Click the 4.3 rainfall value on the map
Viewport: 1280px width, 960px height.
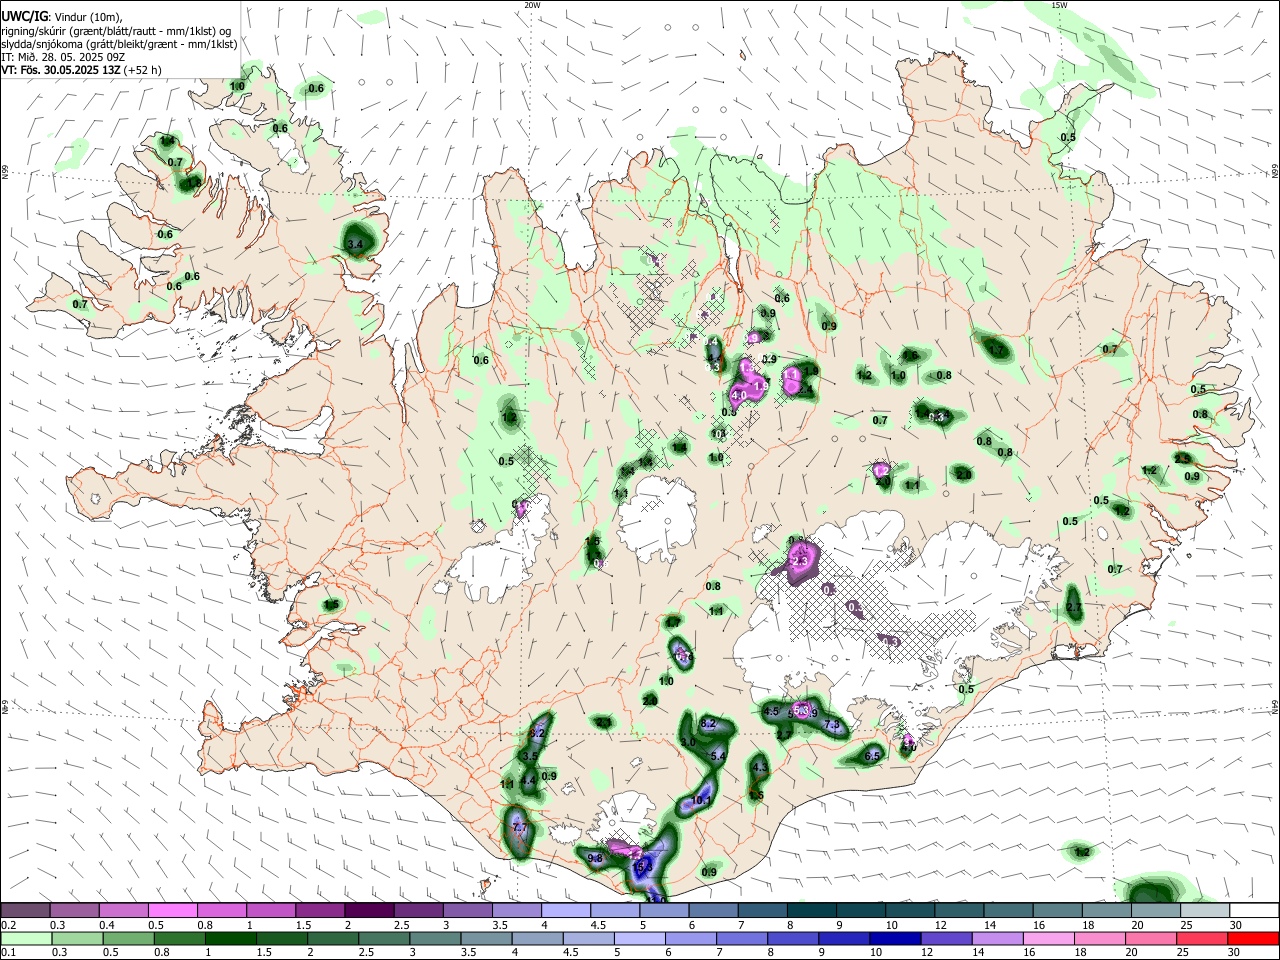[x=759, y=768]
